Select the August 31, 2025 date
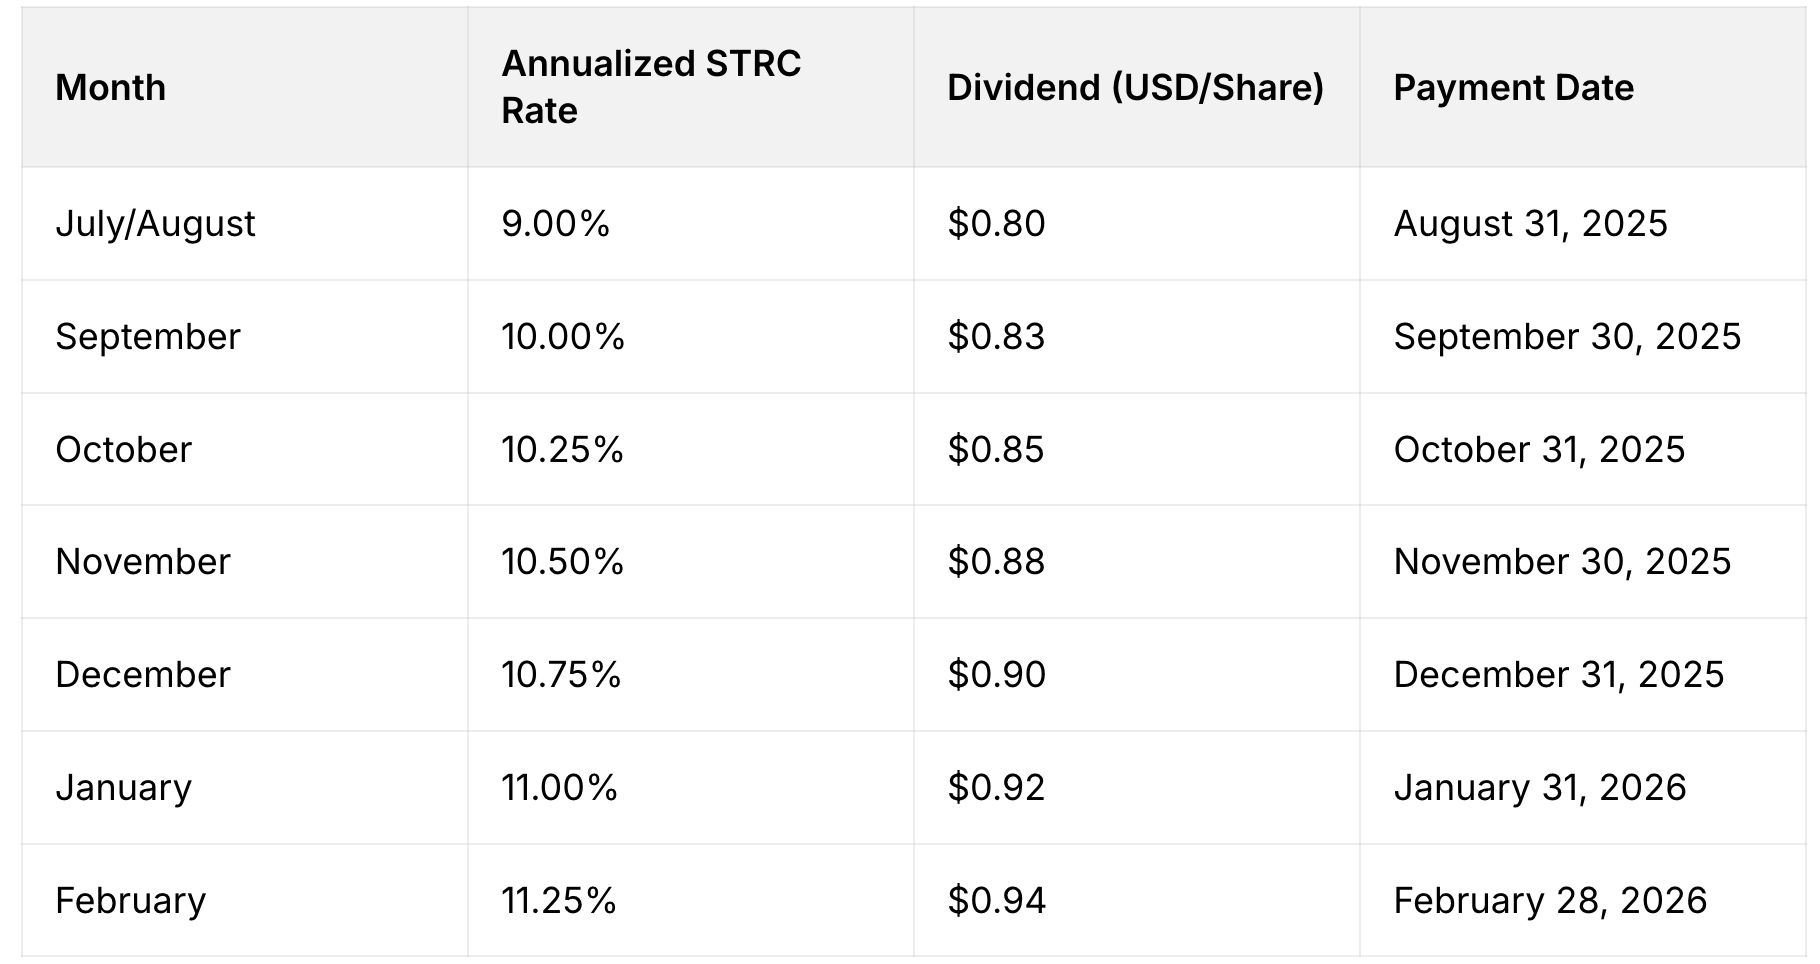The image size is (1820, 964). pyautogui.click(x=1530, y=223)
